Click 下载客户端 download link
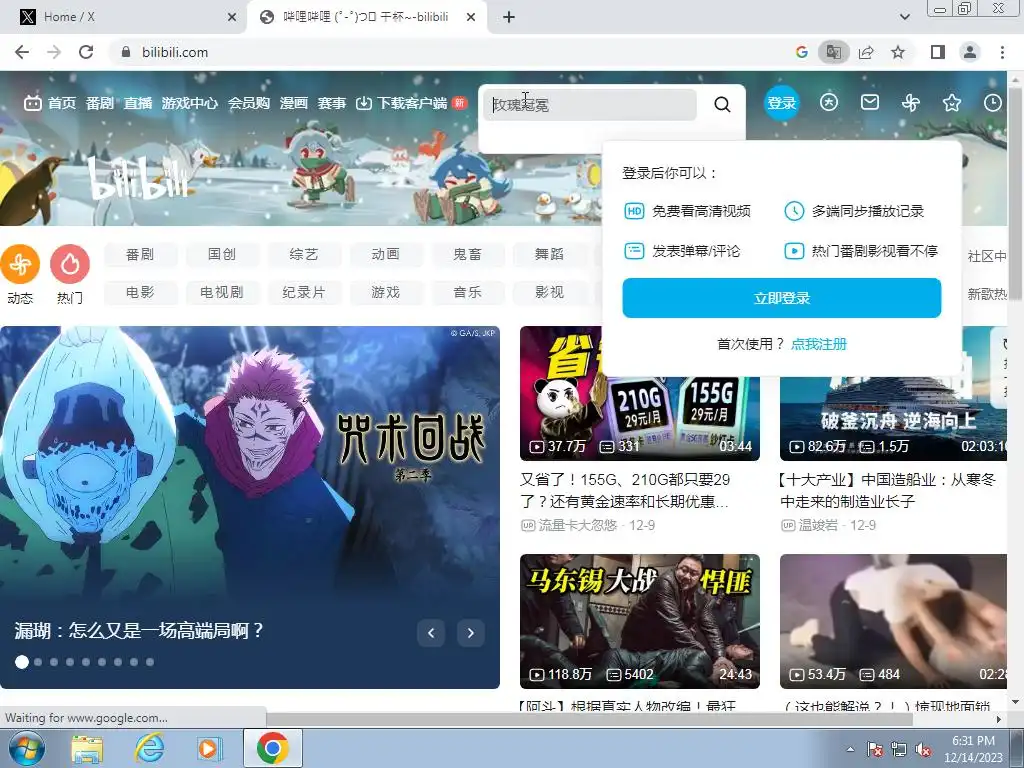This screenshot has height=768, width=1024. point(402,103)
